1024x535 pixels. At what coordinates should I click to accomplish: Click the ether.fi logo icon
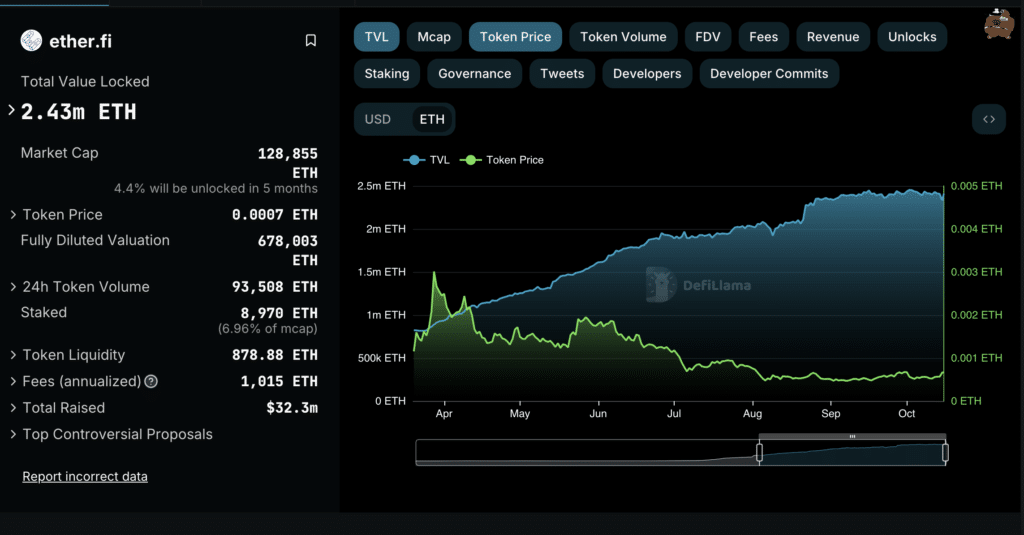(x=31, y=41)
